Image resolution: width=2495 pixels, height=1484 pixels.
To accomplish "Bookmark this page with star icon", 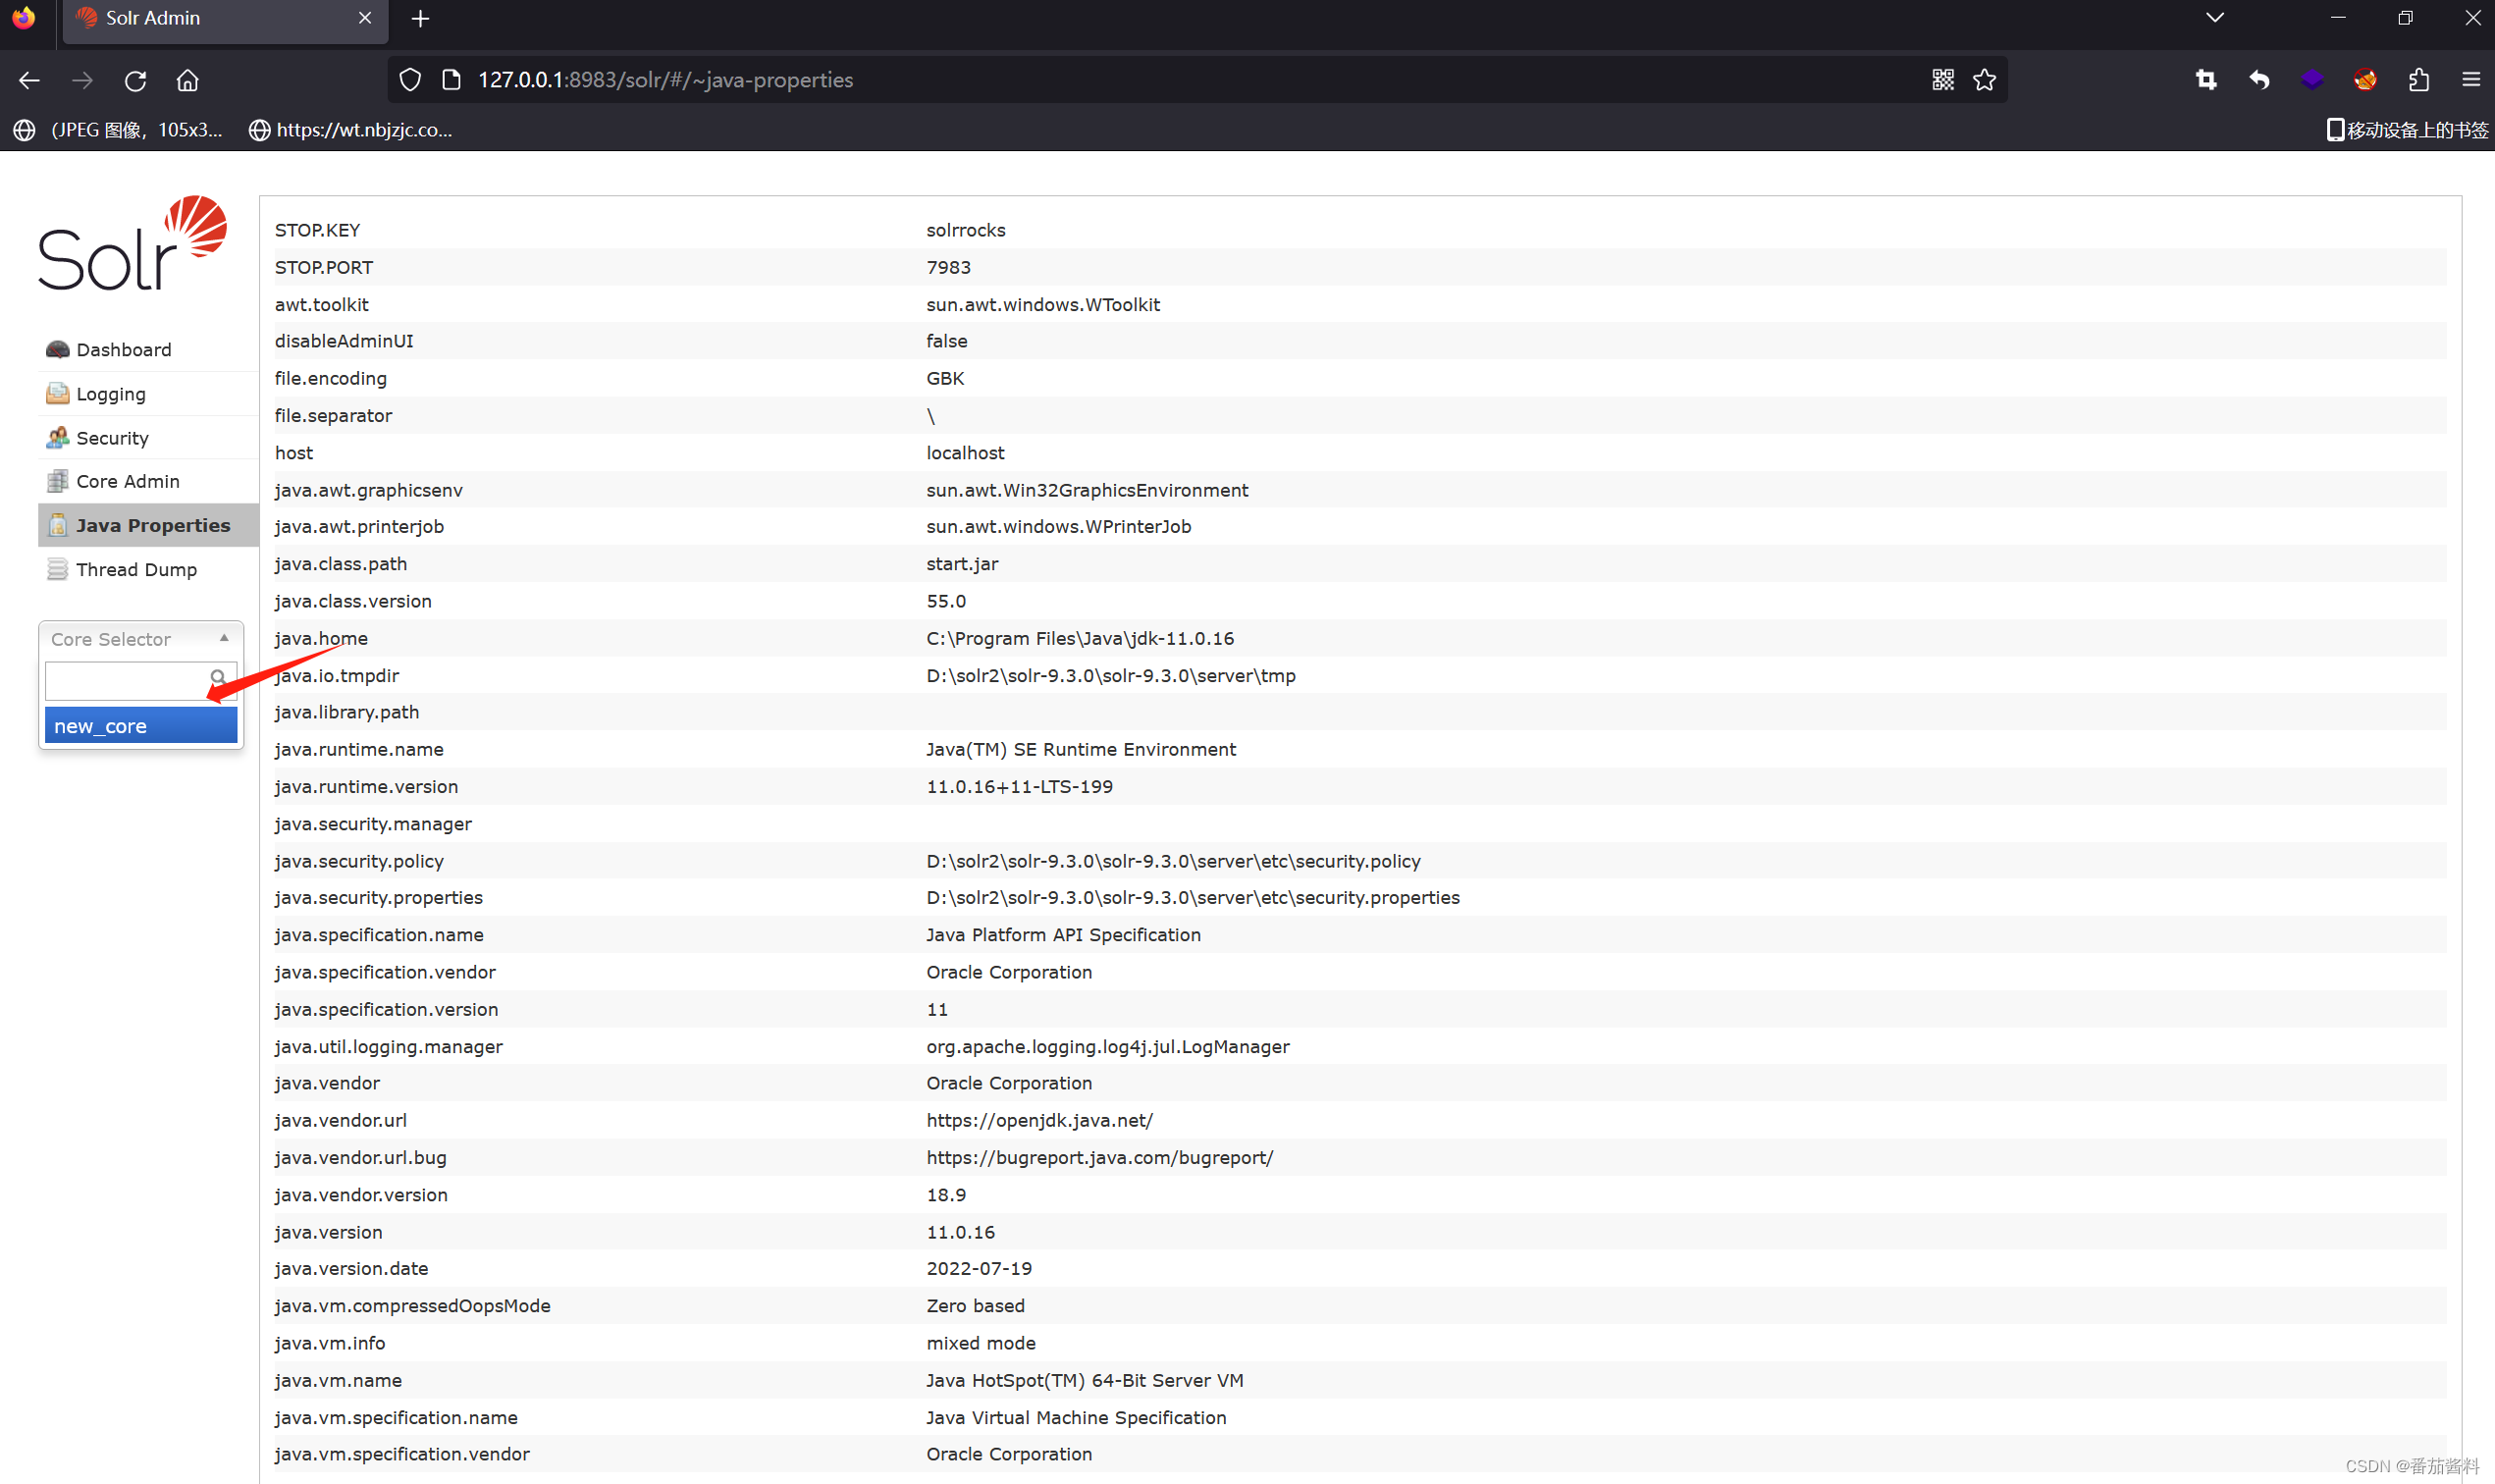I will tap(1984, 80).
